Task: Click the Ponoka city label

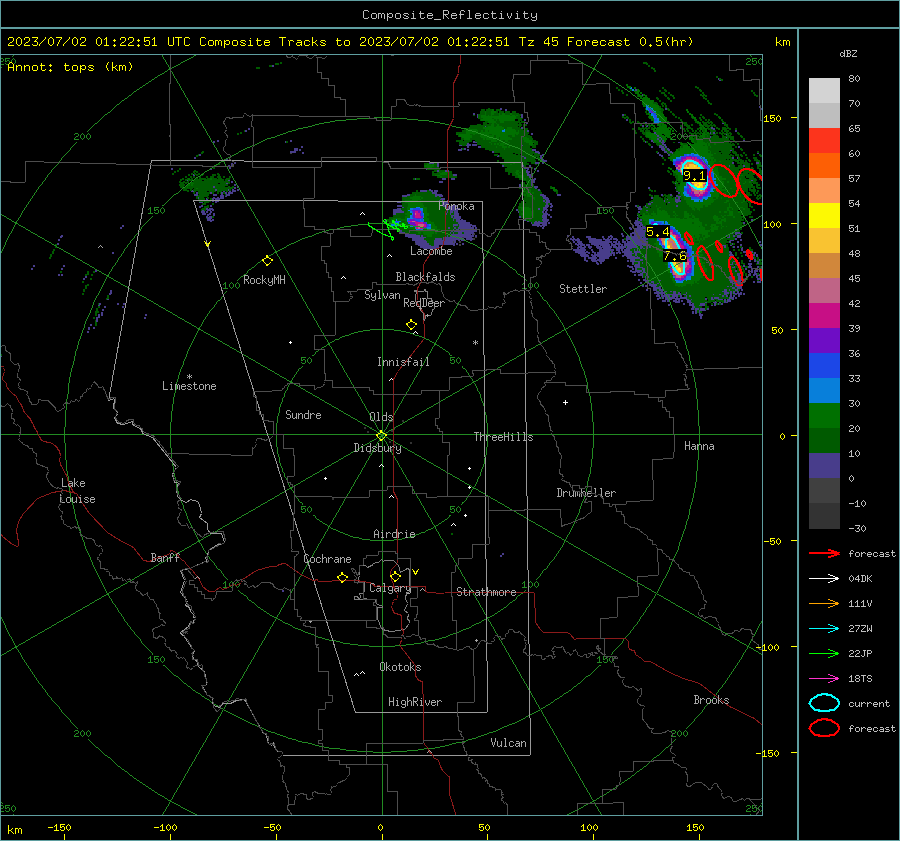Action: click(456, 206)
